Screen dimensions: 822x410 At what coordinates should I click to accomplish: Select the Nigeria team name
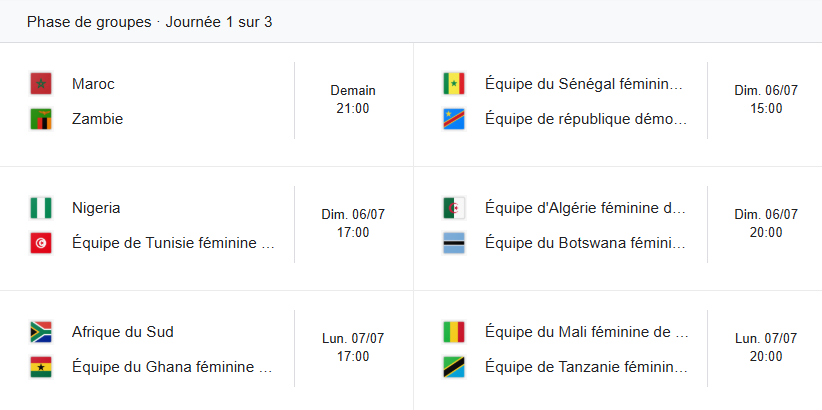pyautogui.click(x=96, y=208)
